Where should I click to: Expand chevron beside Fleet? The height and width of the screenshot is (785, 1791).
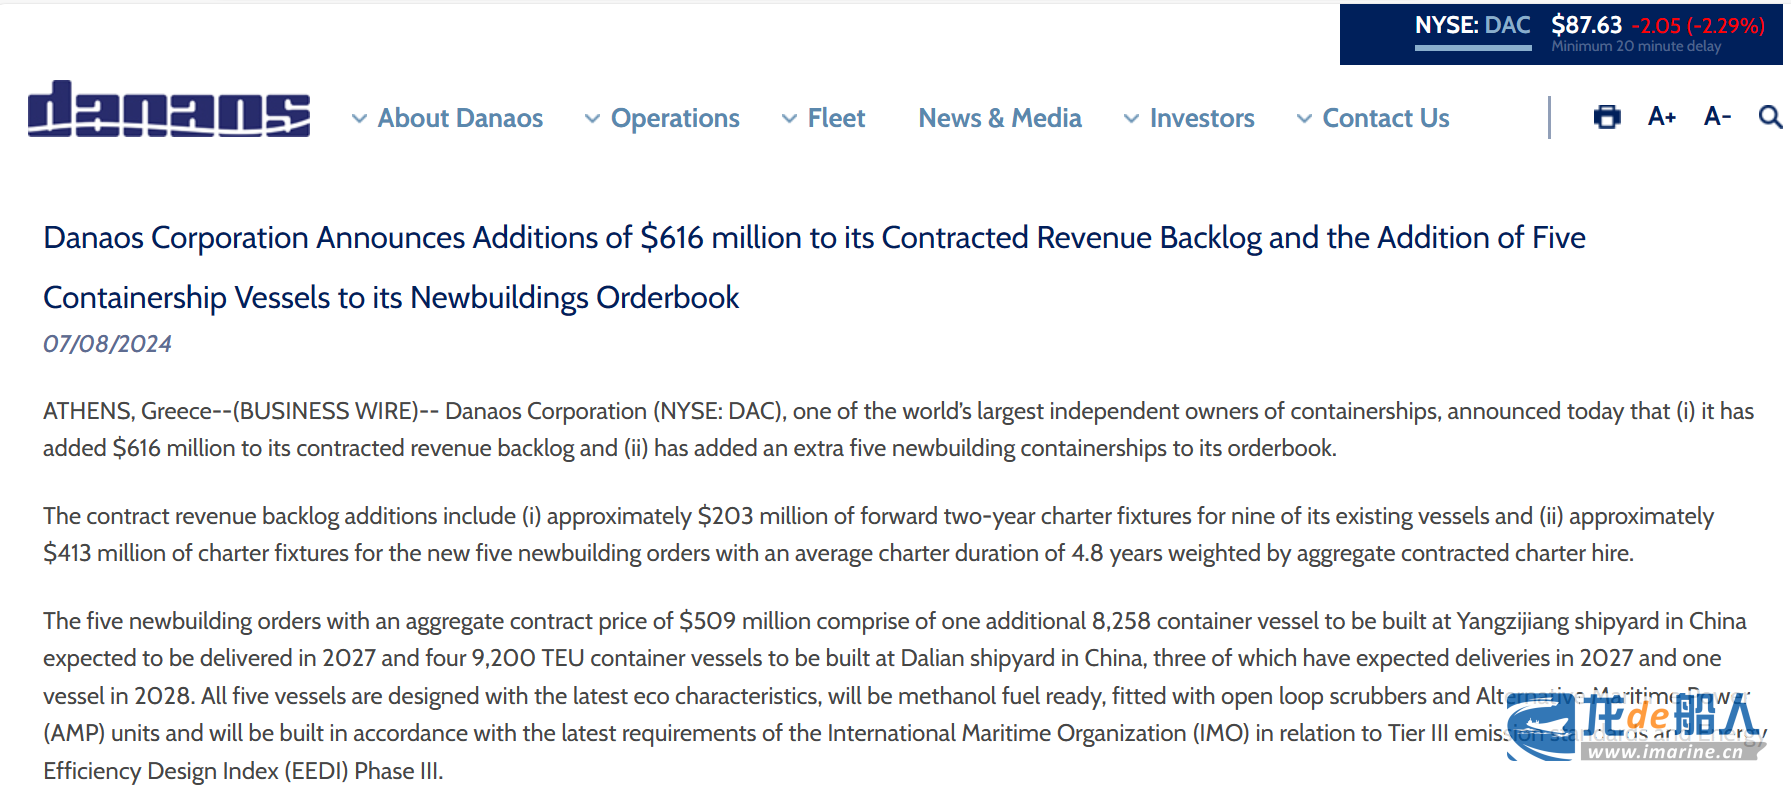pos(789,119)
